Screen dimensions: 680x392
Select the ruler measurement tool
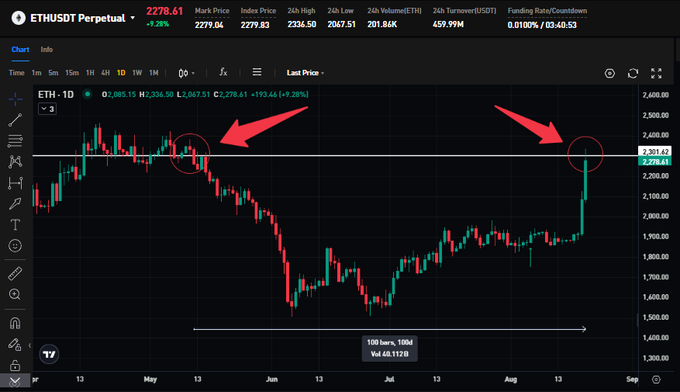(15, 274)
